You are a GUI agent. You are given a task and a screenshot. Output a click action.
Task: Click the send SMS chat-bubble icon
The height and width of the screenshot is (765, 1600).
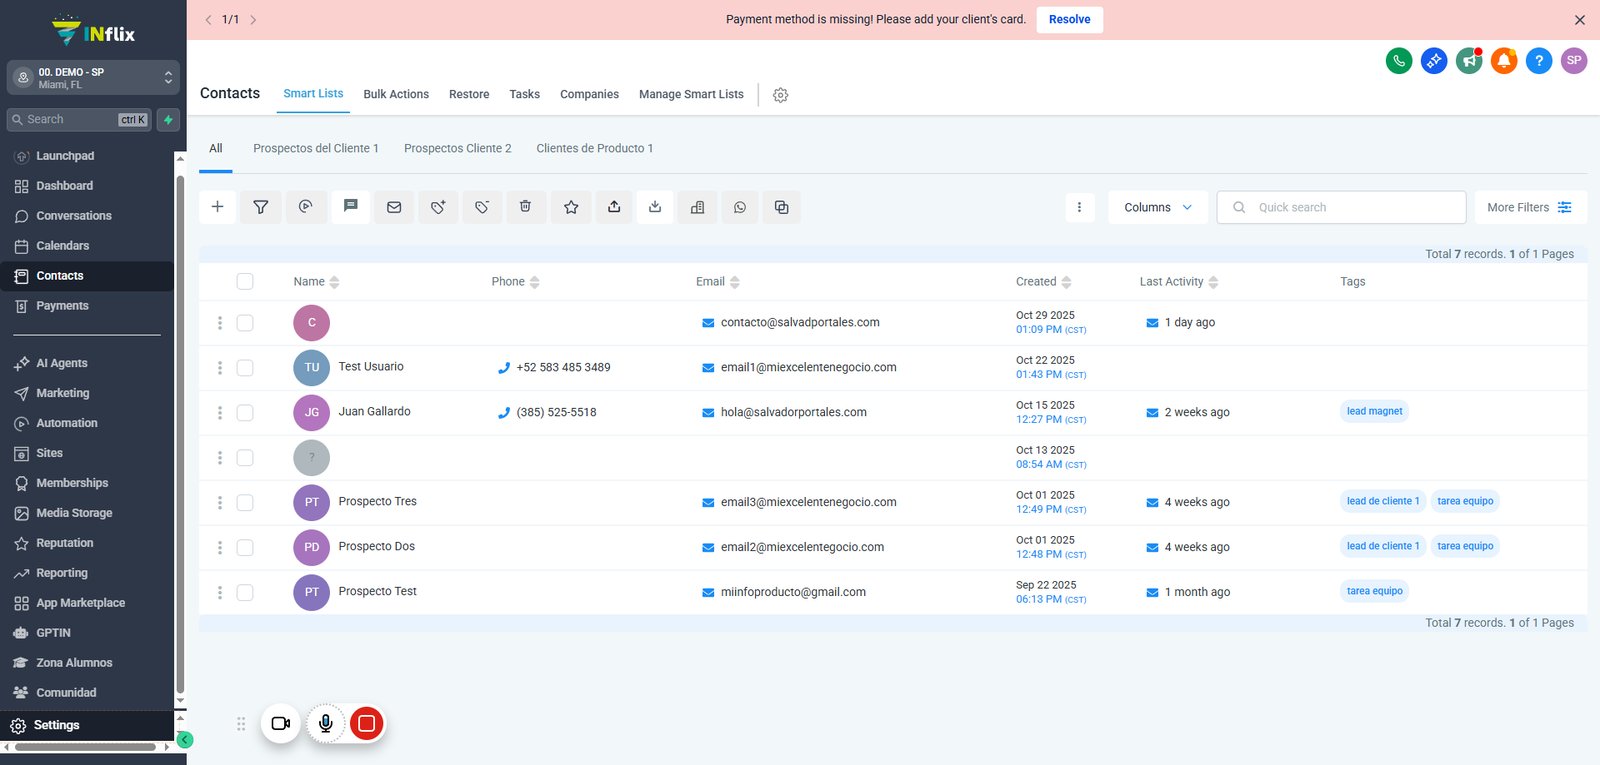click(350, 206)
